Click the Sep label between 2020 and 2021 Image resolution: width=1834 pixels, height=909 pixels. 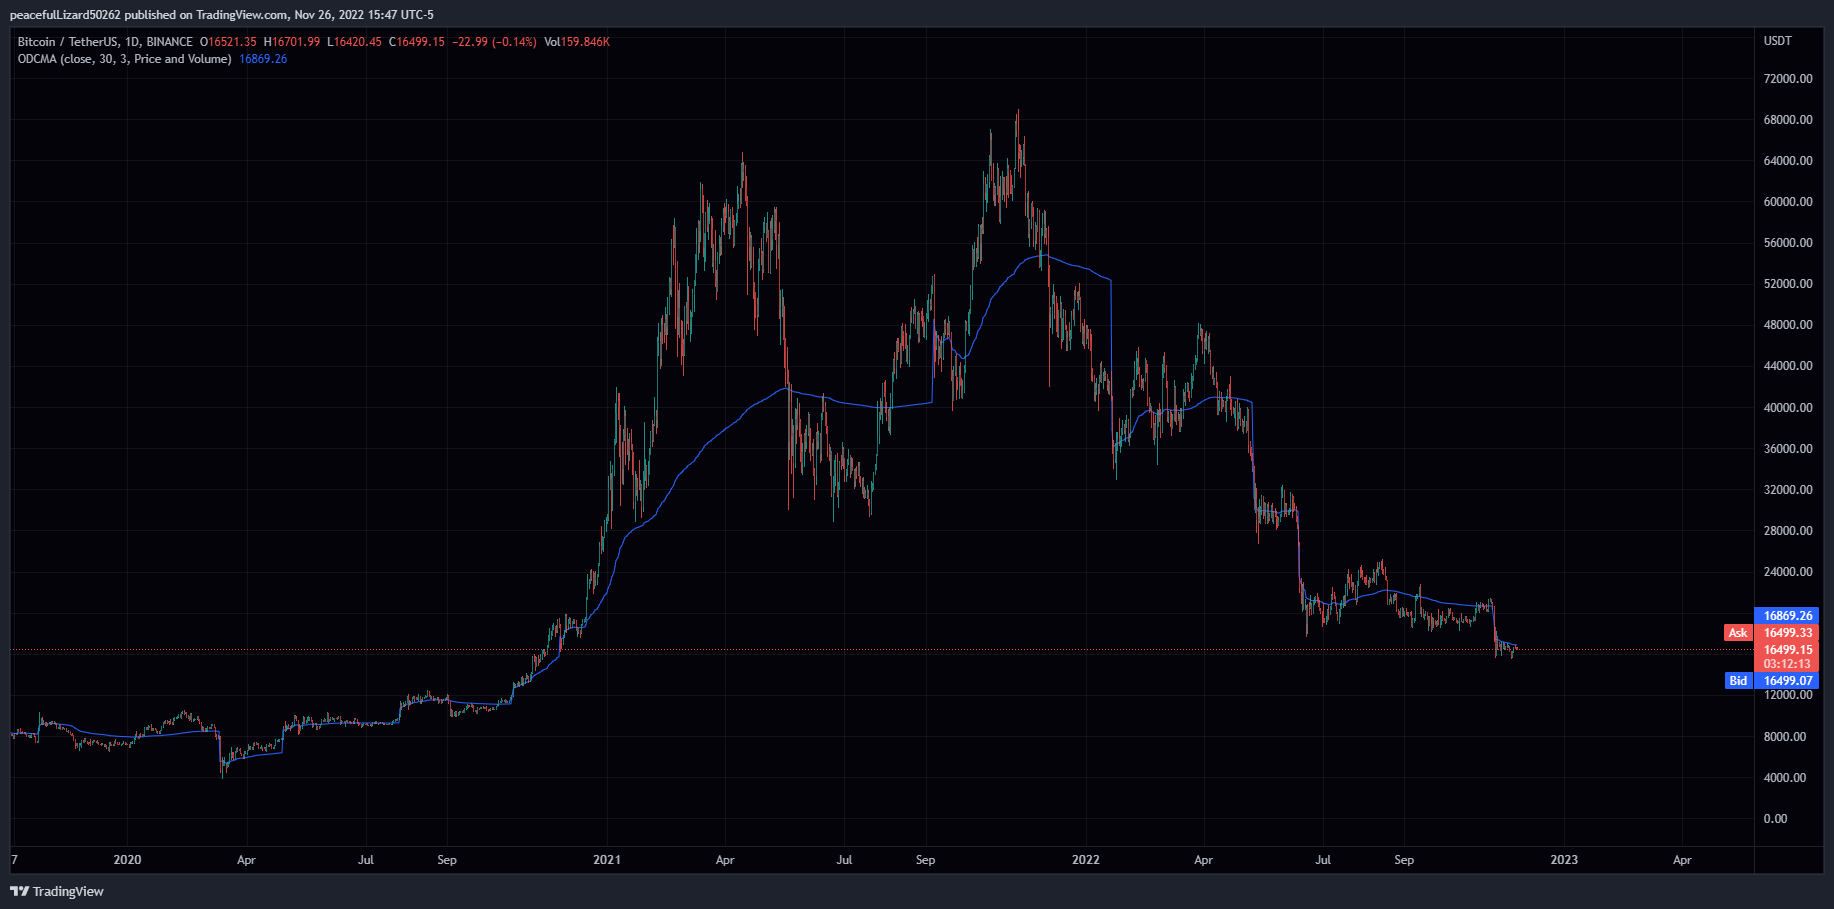[x=447, y=860]
